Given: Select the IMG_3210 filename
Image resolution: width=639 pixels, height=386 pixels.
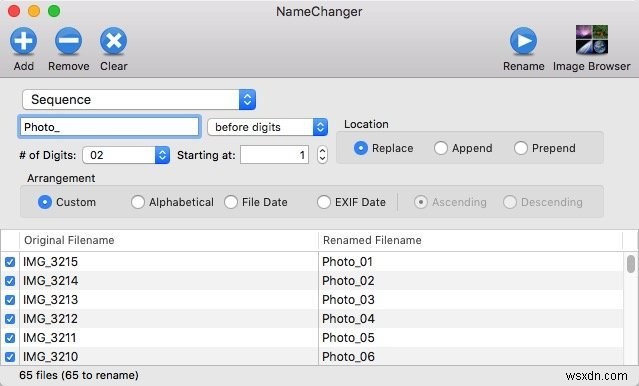Looking at the screenshot, I should 50,357.
